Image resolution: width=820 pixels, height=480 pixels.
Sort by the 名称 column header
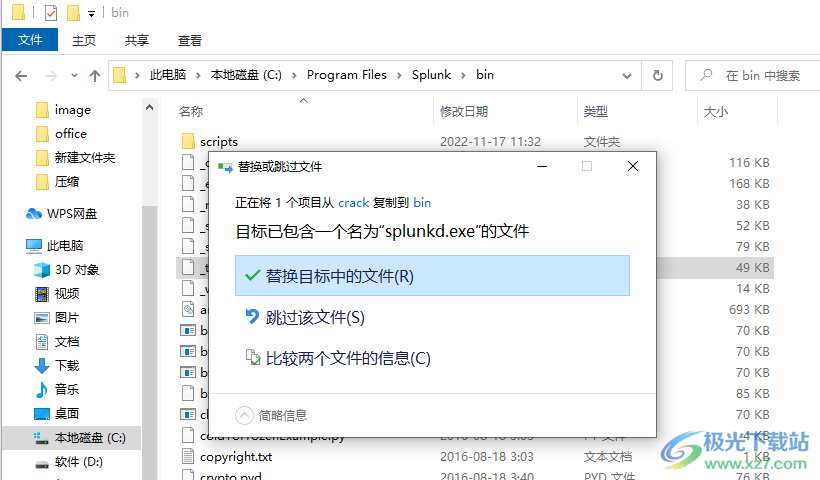pos(191,111)
